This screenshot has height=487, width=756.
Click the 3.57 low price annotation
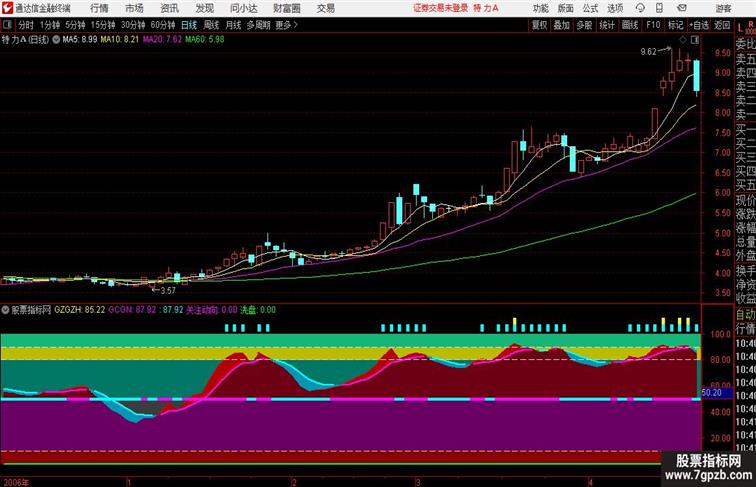click(x=168, y=290)
